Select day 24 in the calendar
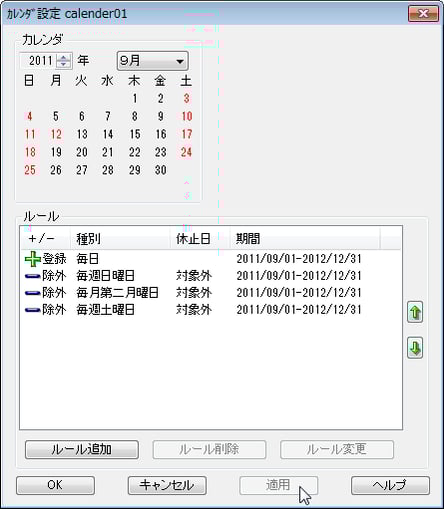The height and width of the screenshot is (509, 444). 187,153
